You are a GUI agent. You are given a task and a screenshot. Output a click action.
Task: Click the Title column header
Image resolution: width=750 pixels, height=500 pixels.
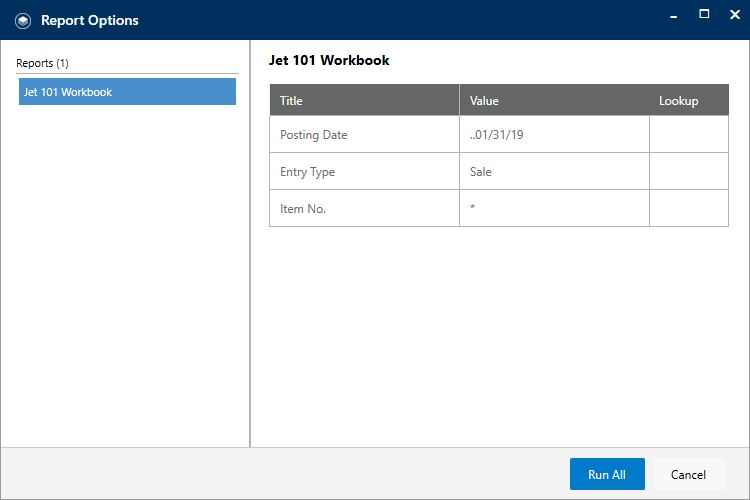(x=364, y=100)
